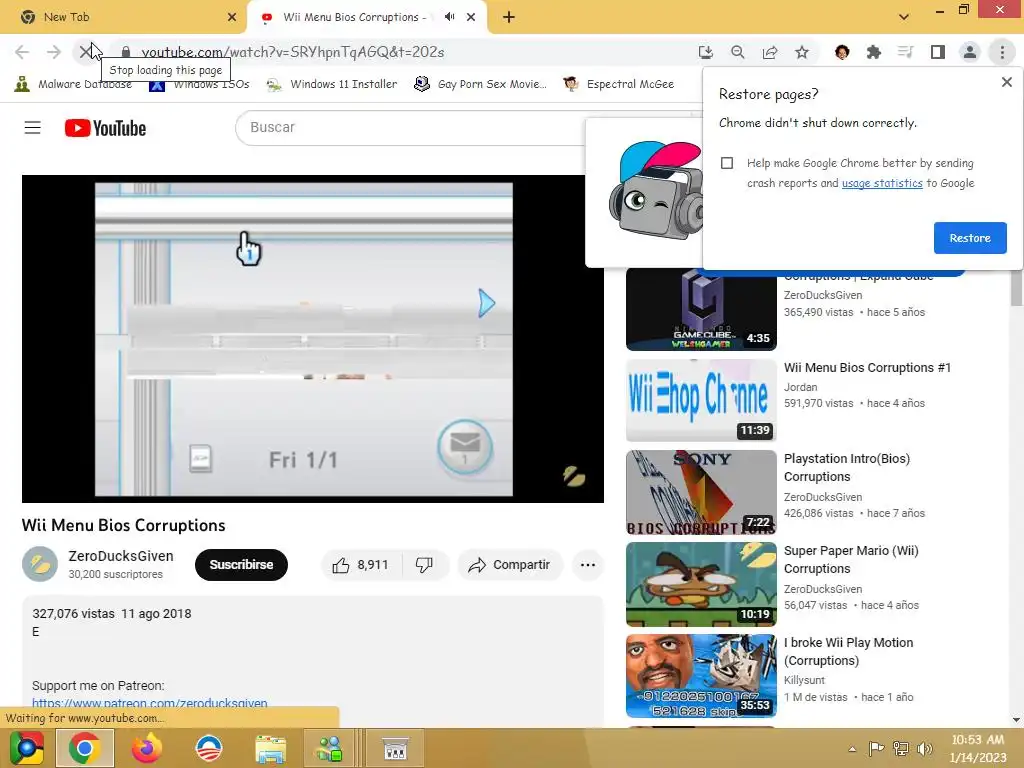This screenshot has height=768, width=1024.
Task: Open the Windows ISOs bookmark
Action: click(199, 84)
